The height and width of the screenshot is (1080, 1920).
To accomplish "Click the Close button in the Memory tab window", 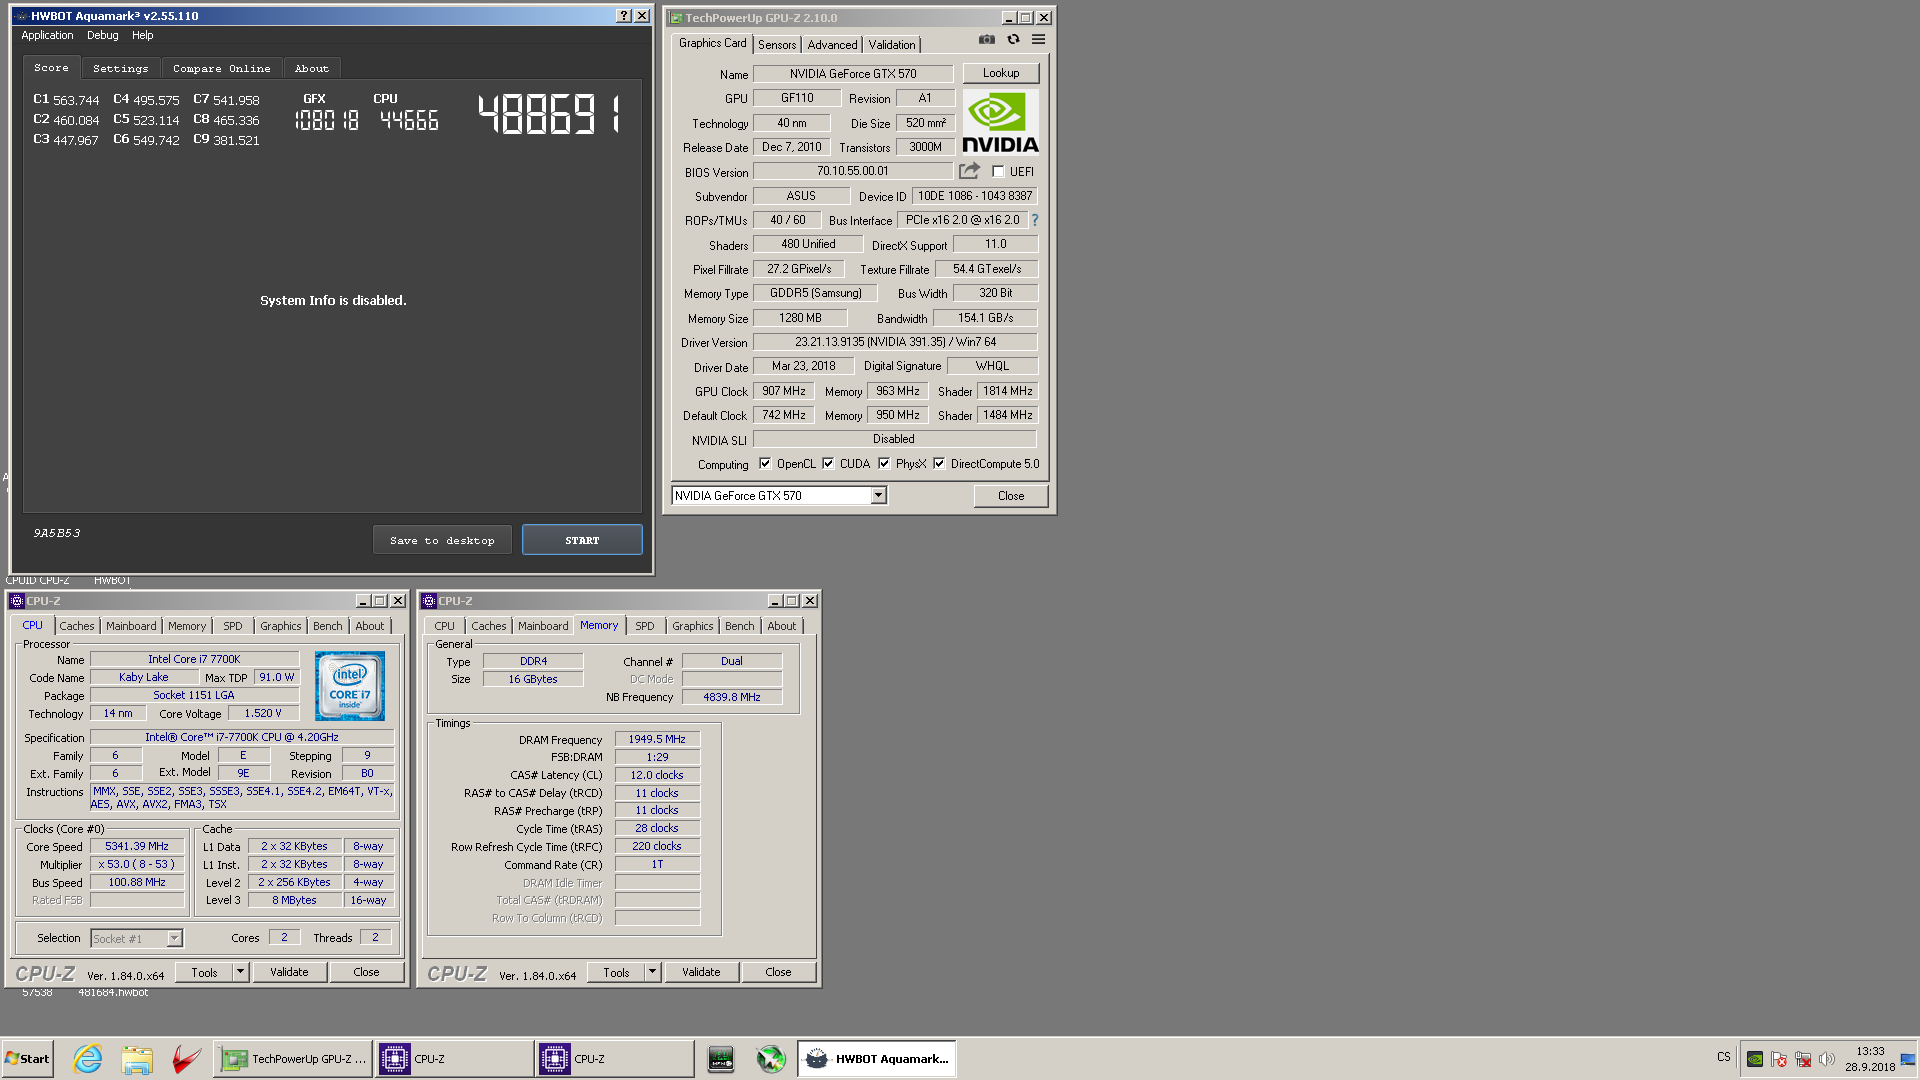I will point(778,972).
